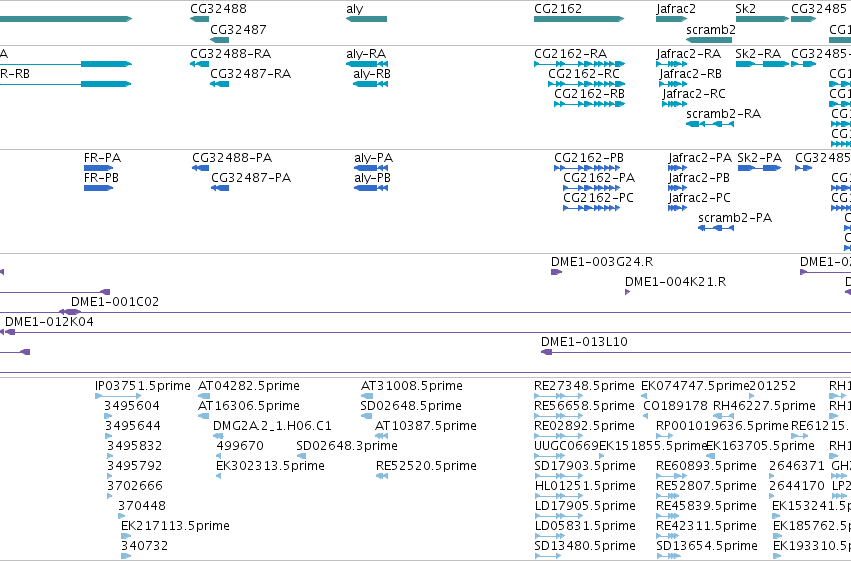This screenshot has width=851, height=561.
Task: Open EST EK302313.5prime
Action: tap(270, 466)
